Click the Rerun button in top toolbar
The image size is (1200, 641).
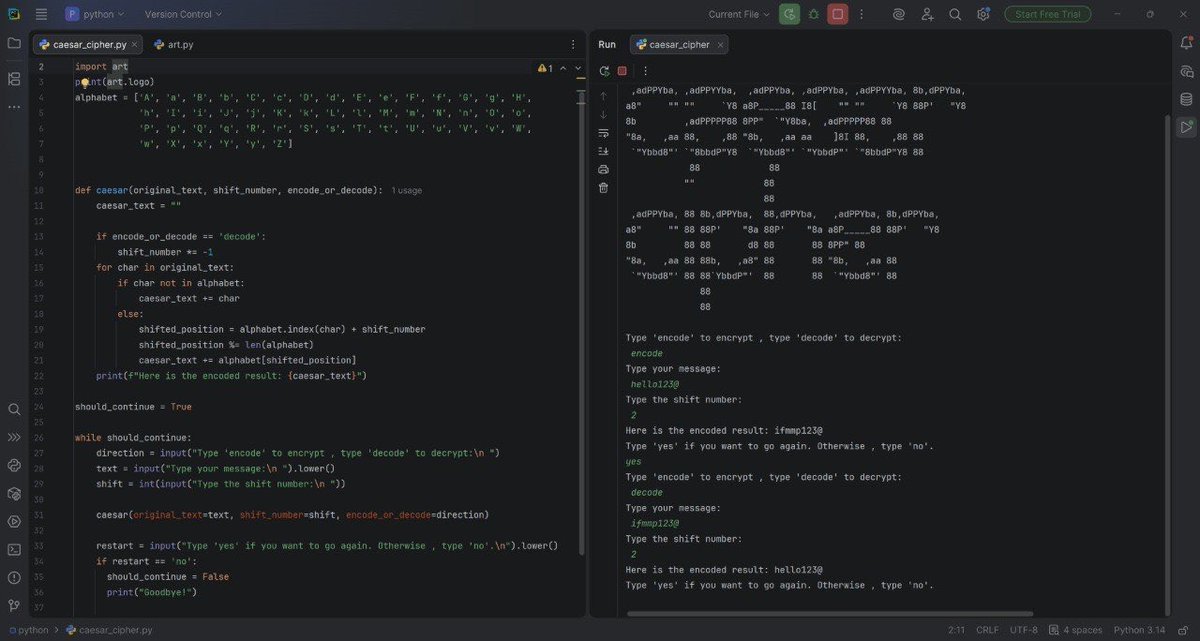[x=790, y=14]
